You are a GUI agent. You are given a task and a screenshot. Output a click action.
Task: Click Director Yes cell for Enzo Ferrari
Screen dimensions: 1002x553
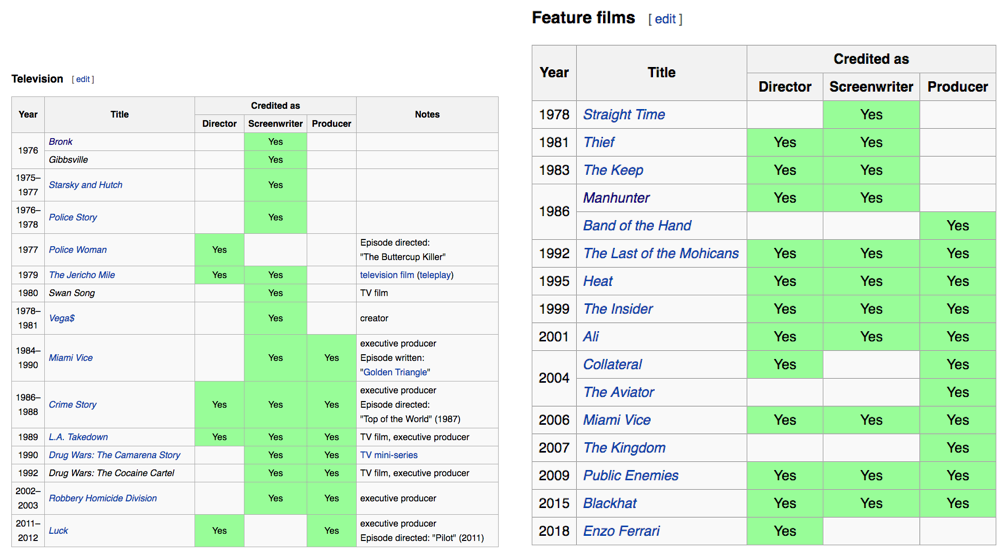785,531
